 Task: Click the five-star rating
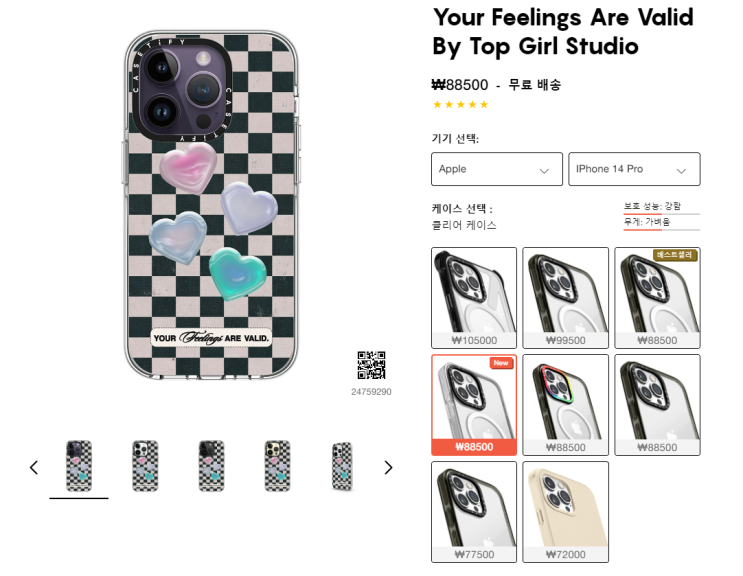tap(461, 105)
